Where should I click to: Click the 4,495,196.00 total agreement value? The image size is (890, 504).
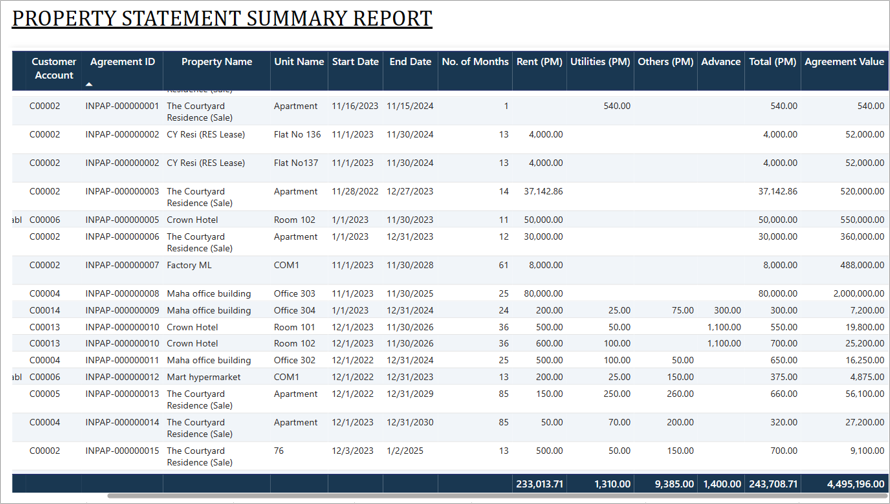coord(855,484)
